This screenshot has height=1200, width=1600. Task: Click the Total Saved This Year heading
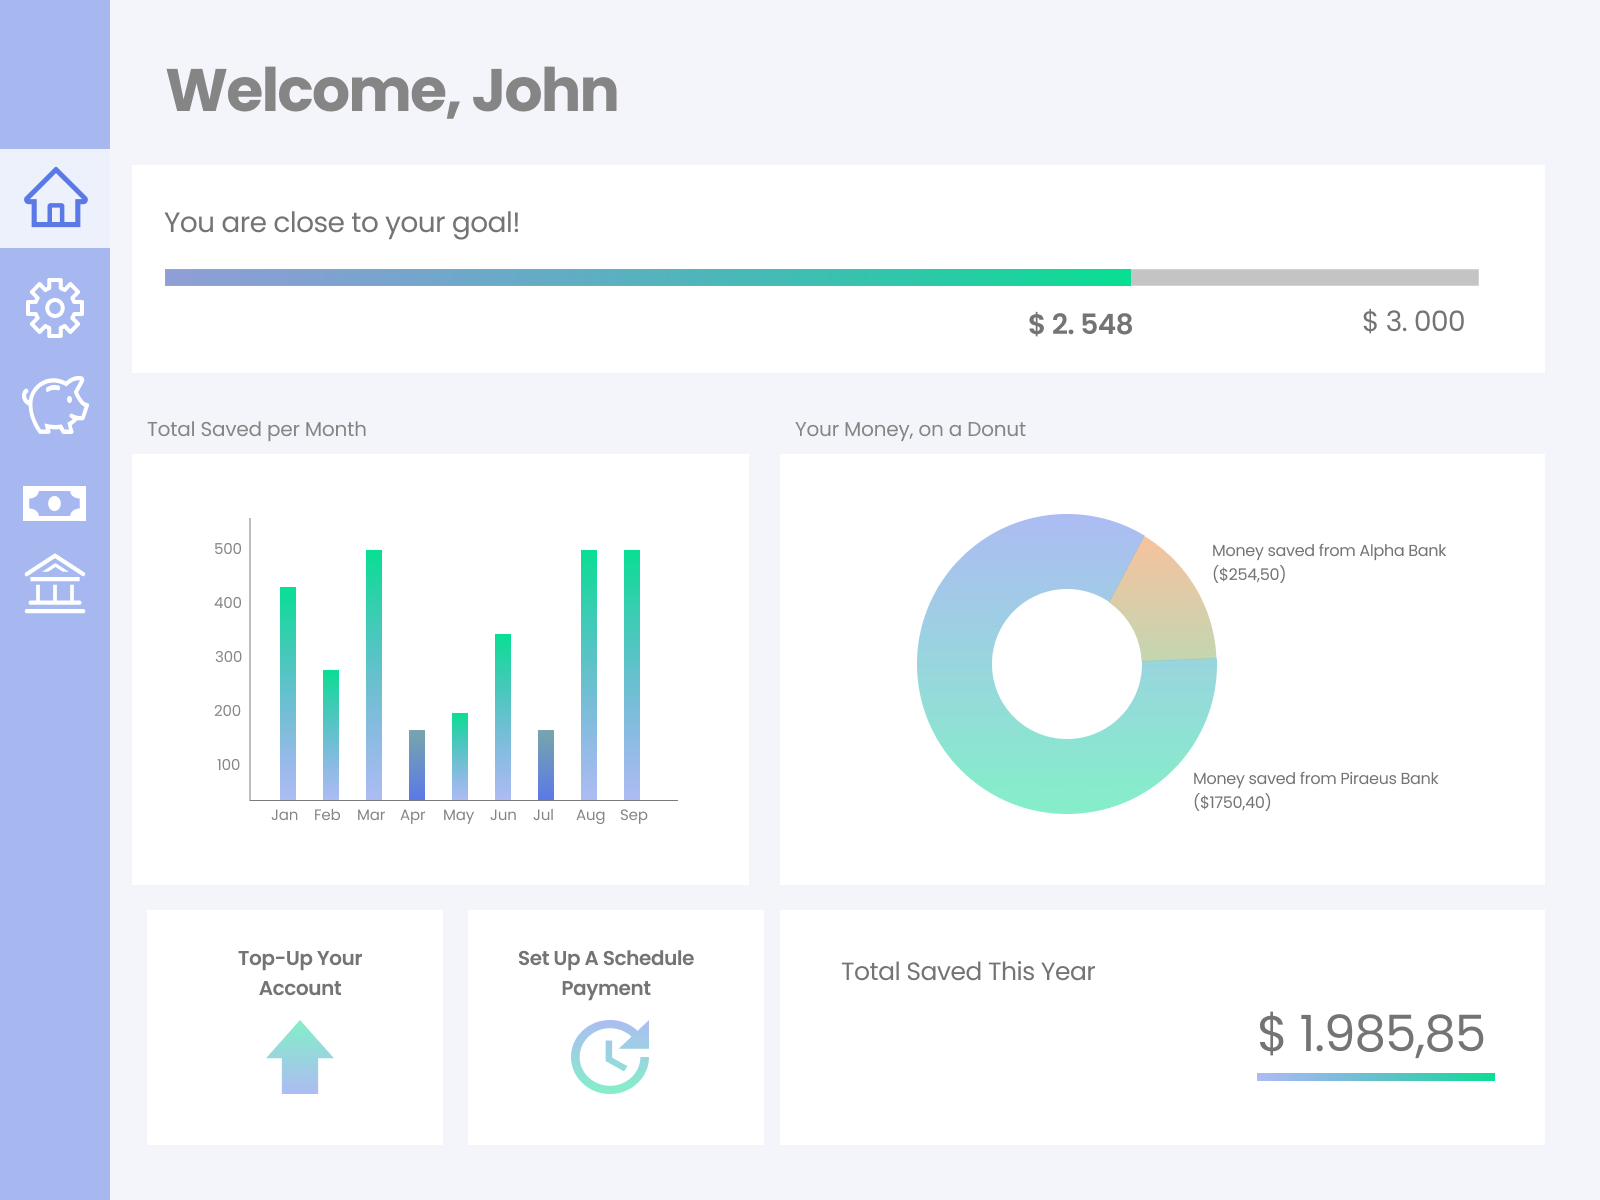[x=968, y=972]
